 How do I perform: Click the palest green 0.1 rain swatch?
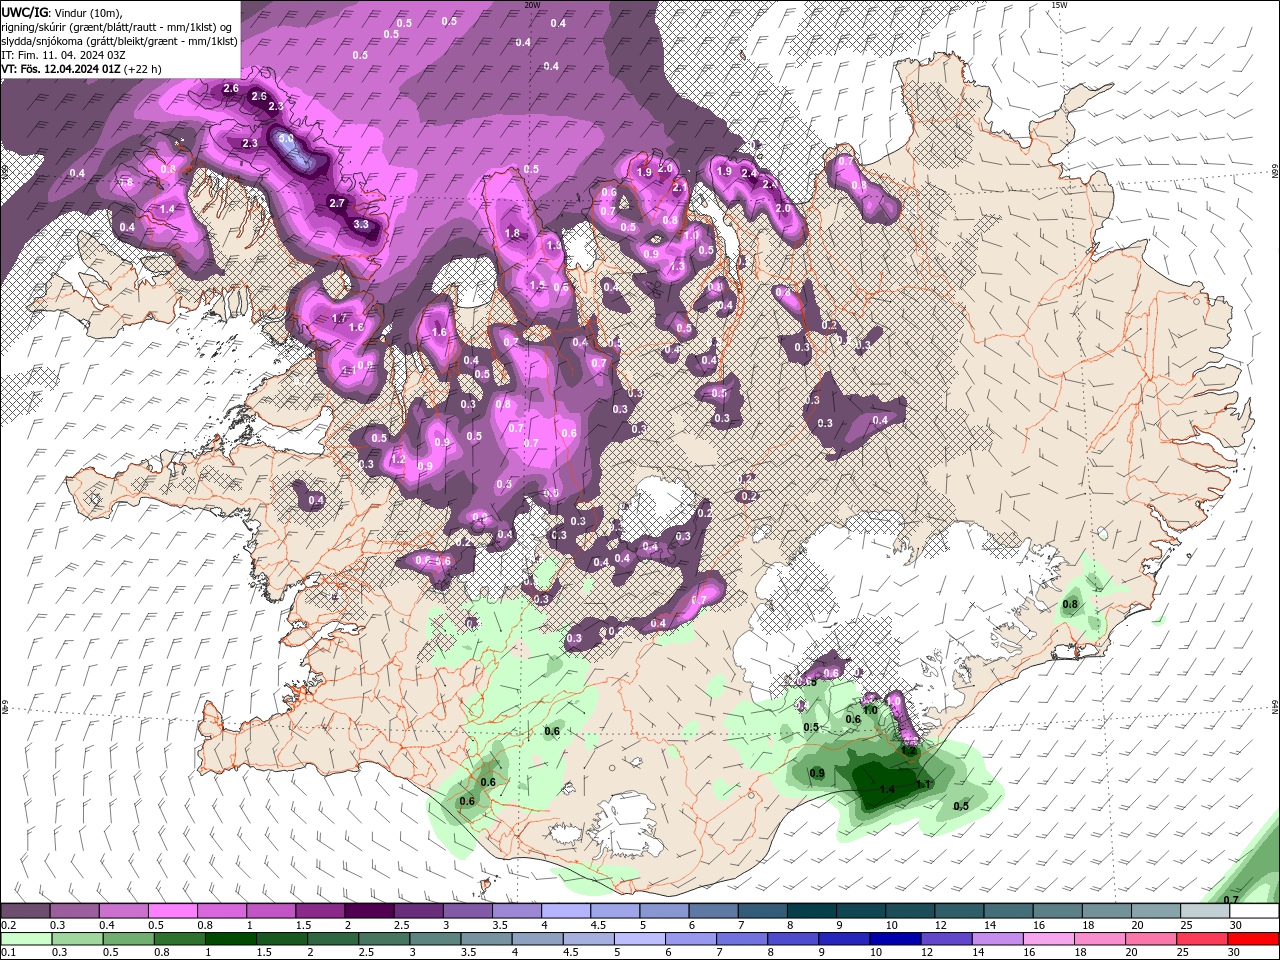[26, 939]
